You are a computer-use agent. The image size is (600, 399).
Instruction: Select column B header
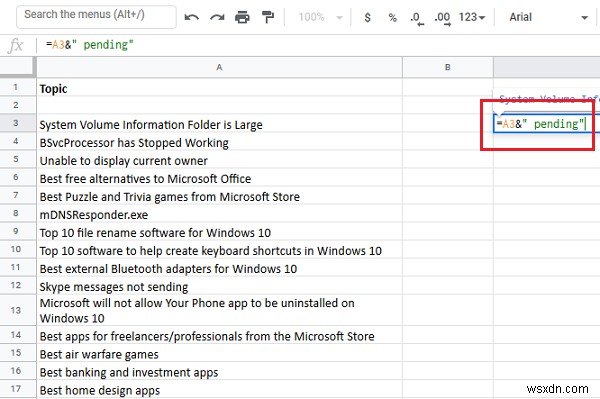448,67
